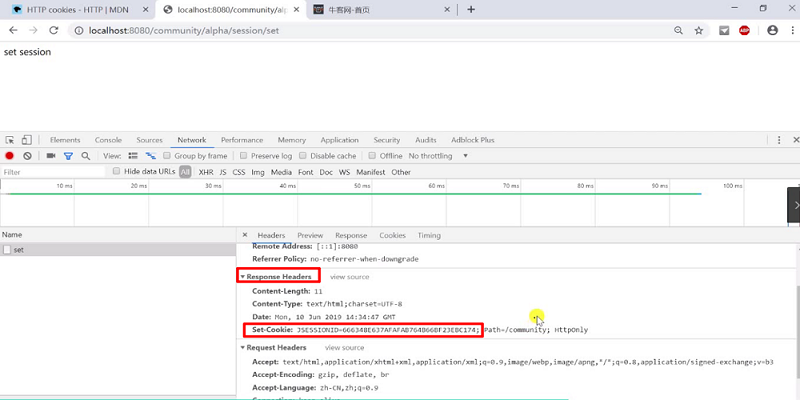Reload the page with the refresh icon

coord(54,31)
